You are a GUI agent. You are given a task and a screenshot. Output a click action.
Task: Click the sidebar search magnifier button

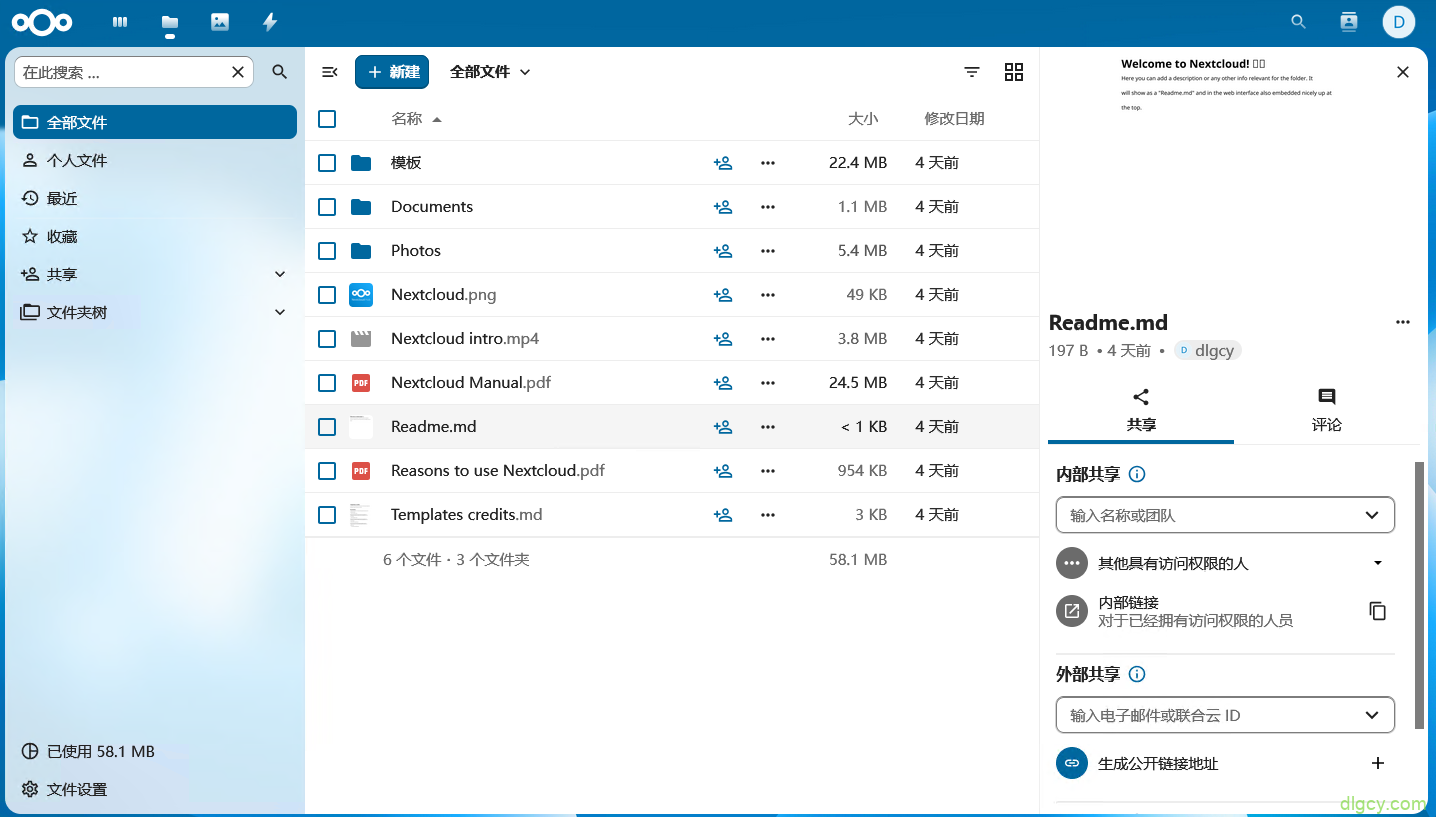click(x=280, y=72)
